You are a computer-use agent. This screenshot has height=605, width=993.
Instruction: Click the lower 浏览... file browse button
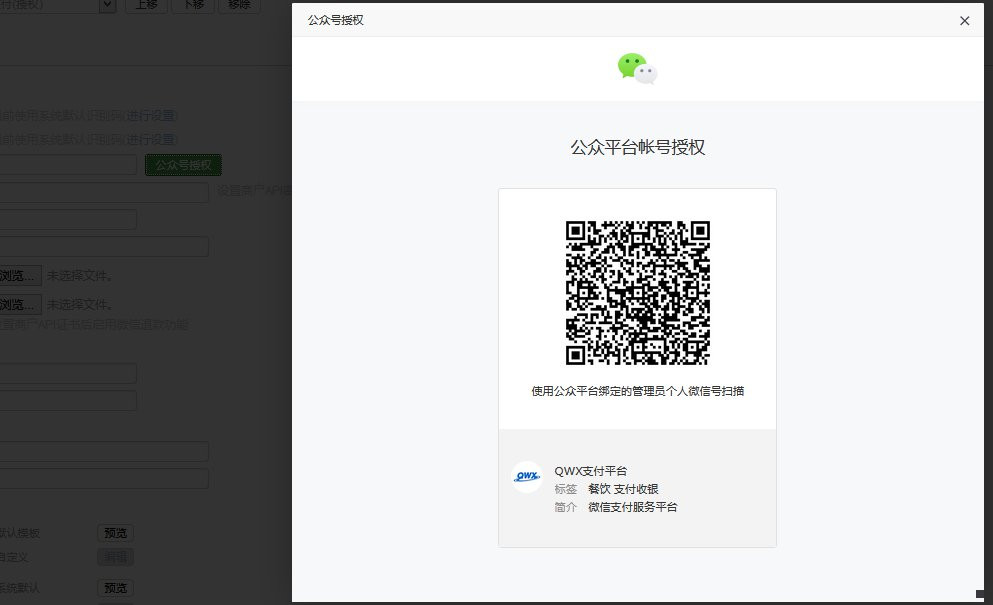click(x=21, y=305)
